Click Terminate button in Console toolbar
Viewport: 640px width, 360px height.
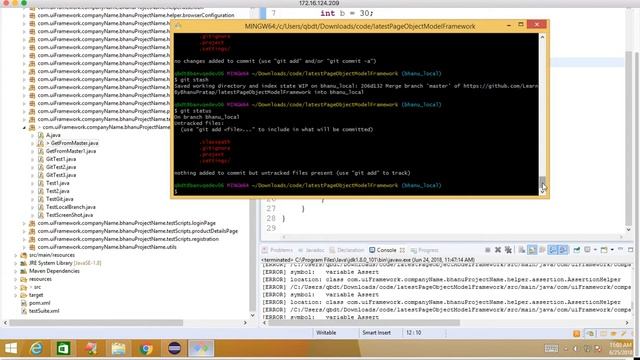[x=488, y=250]
